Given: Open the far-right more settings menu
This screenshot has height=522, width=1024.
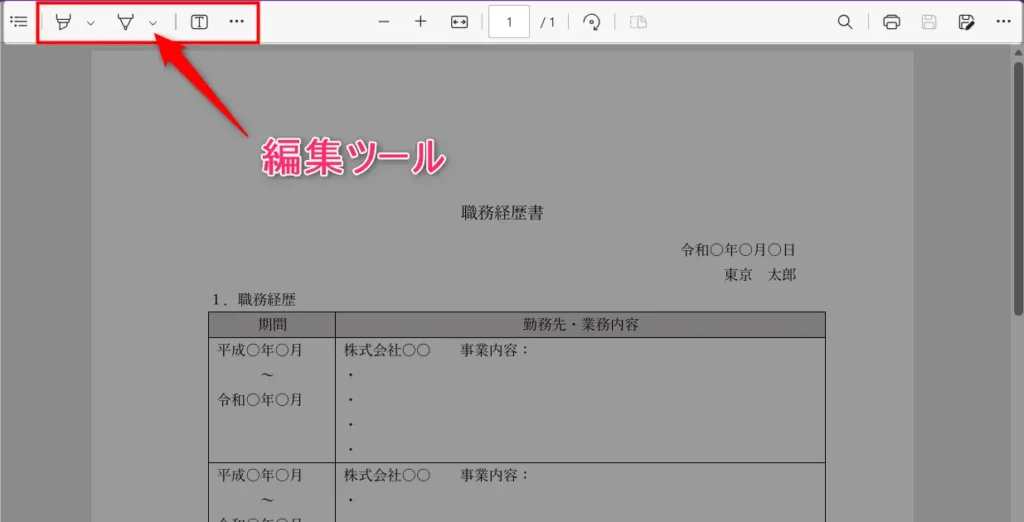Looking at the screenshot, I should tap(1003, 22).
